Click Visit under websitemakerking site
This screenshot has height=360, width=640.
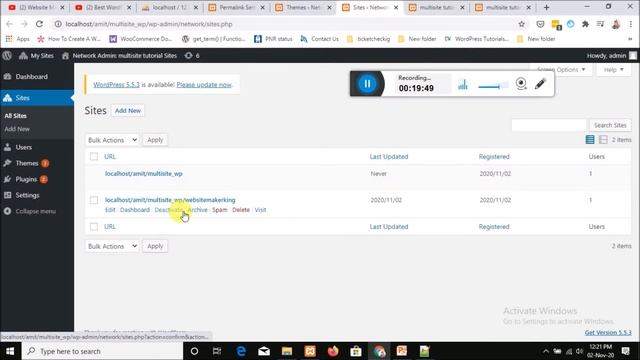click(260, 210)
